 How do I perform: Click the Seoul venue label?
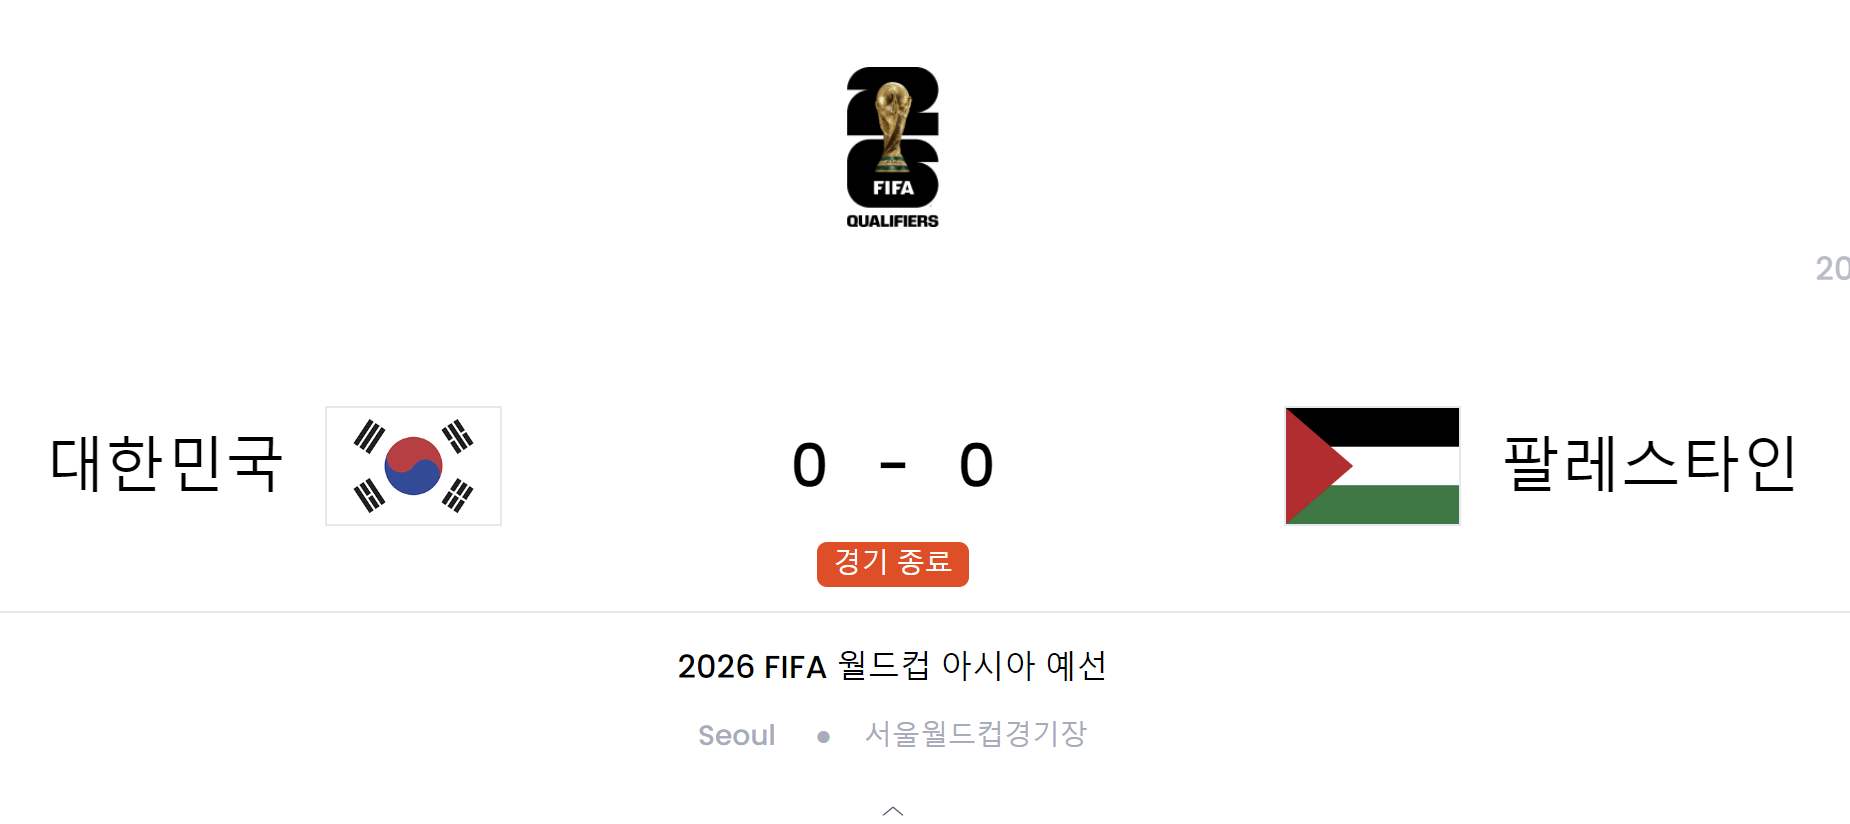pyautogui.click(x=737, y=735)
